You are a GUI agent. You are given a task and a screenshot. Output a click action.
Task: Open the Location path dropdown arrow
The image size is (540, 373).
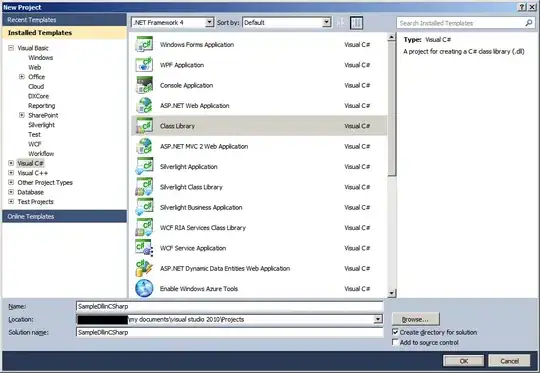[378, 319]
